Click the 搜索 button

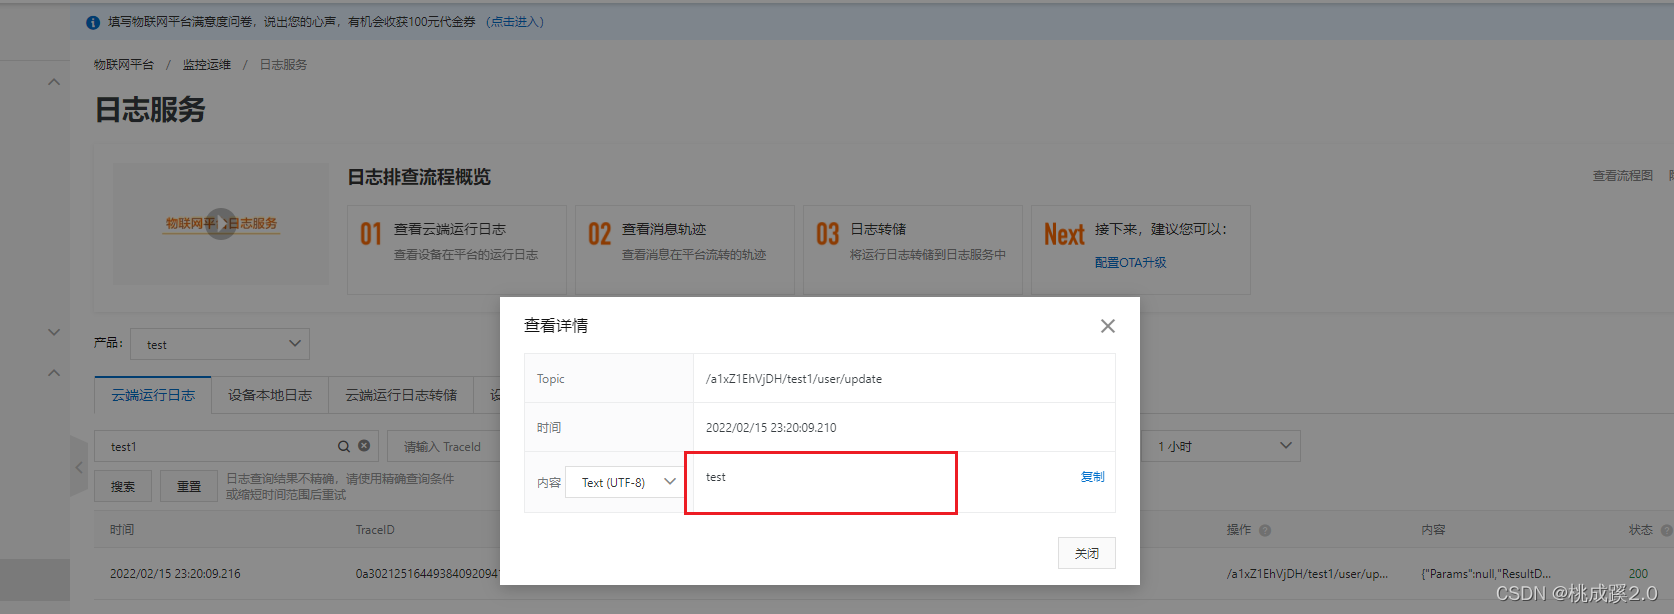(123, 486)
